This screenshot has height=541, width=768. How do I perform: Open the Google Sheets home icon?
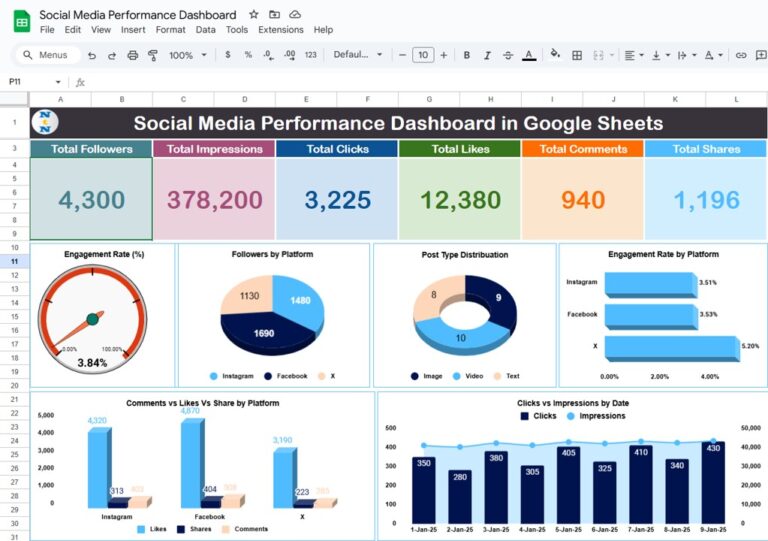coord(22,22)
